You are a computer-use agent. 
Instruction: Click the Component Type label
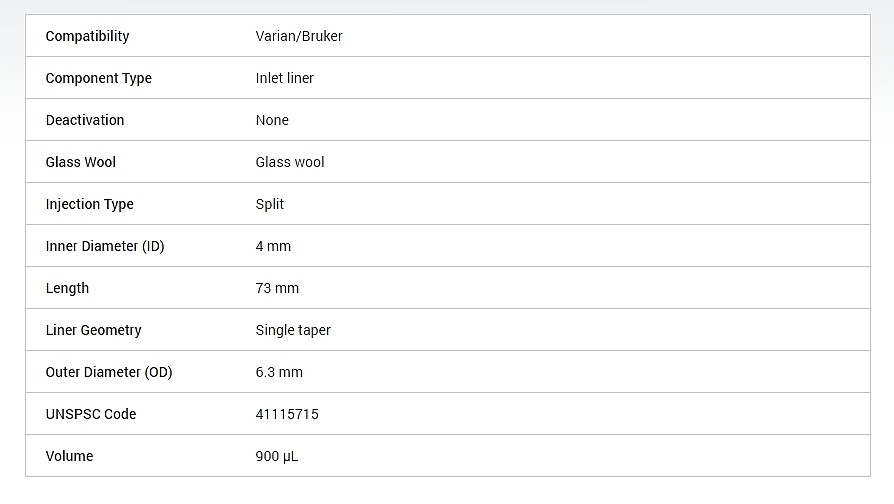(99, 79)
